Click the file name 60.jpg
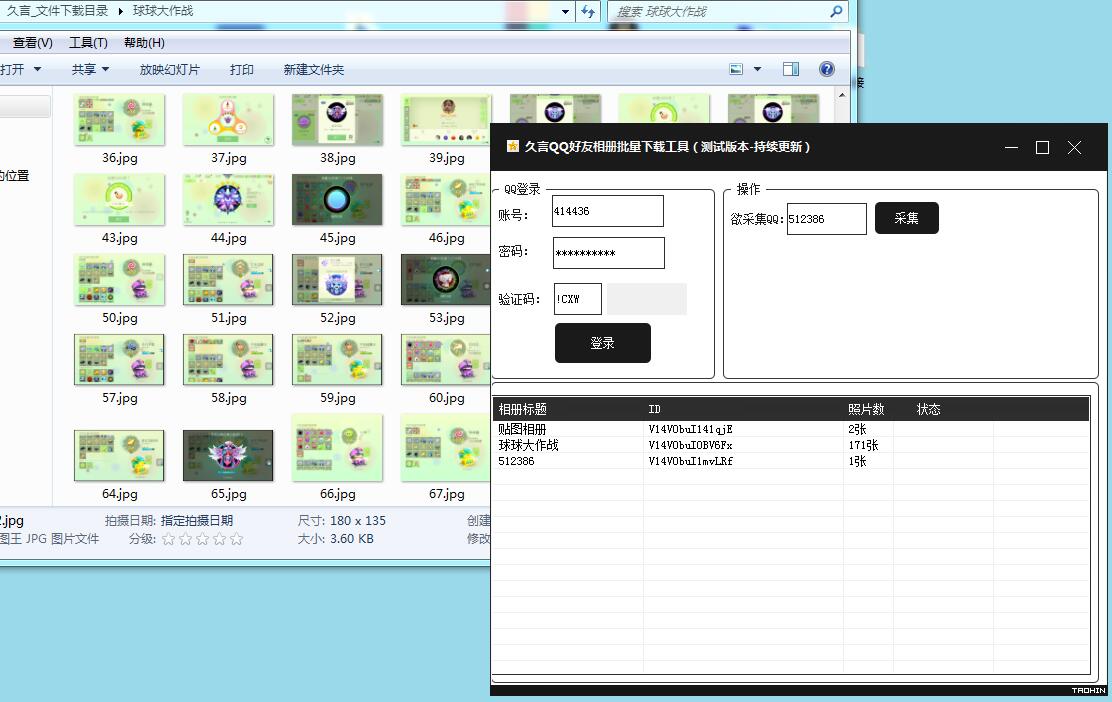1112x702 pixels. 446,398
